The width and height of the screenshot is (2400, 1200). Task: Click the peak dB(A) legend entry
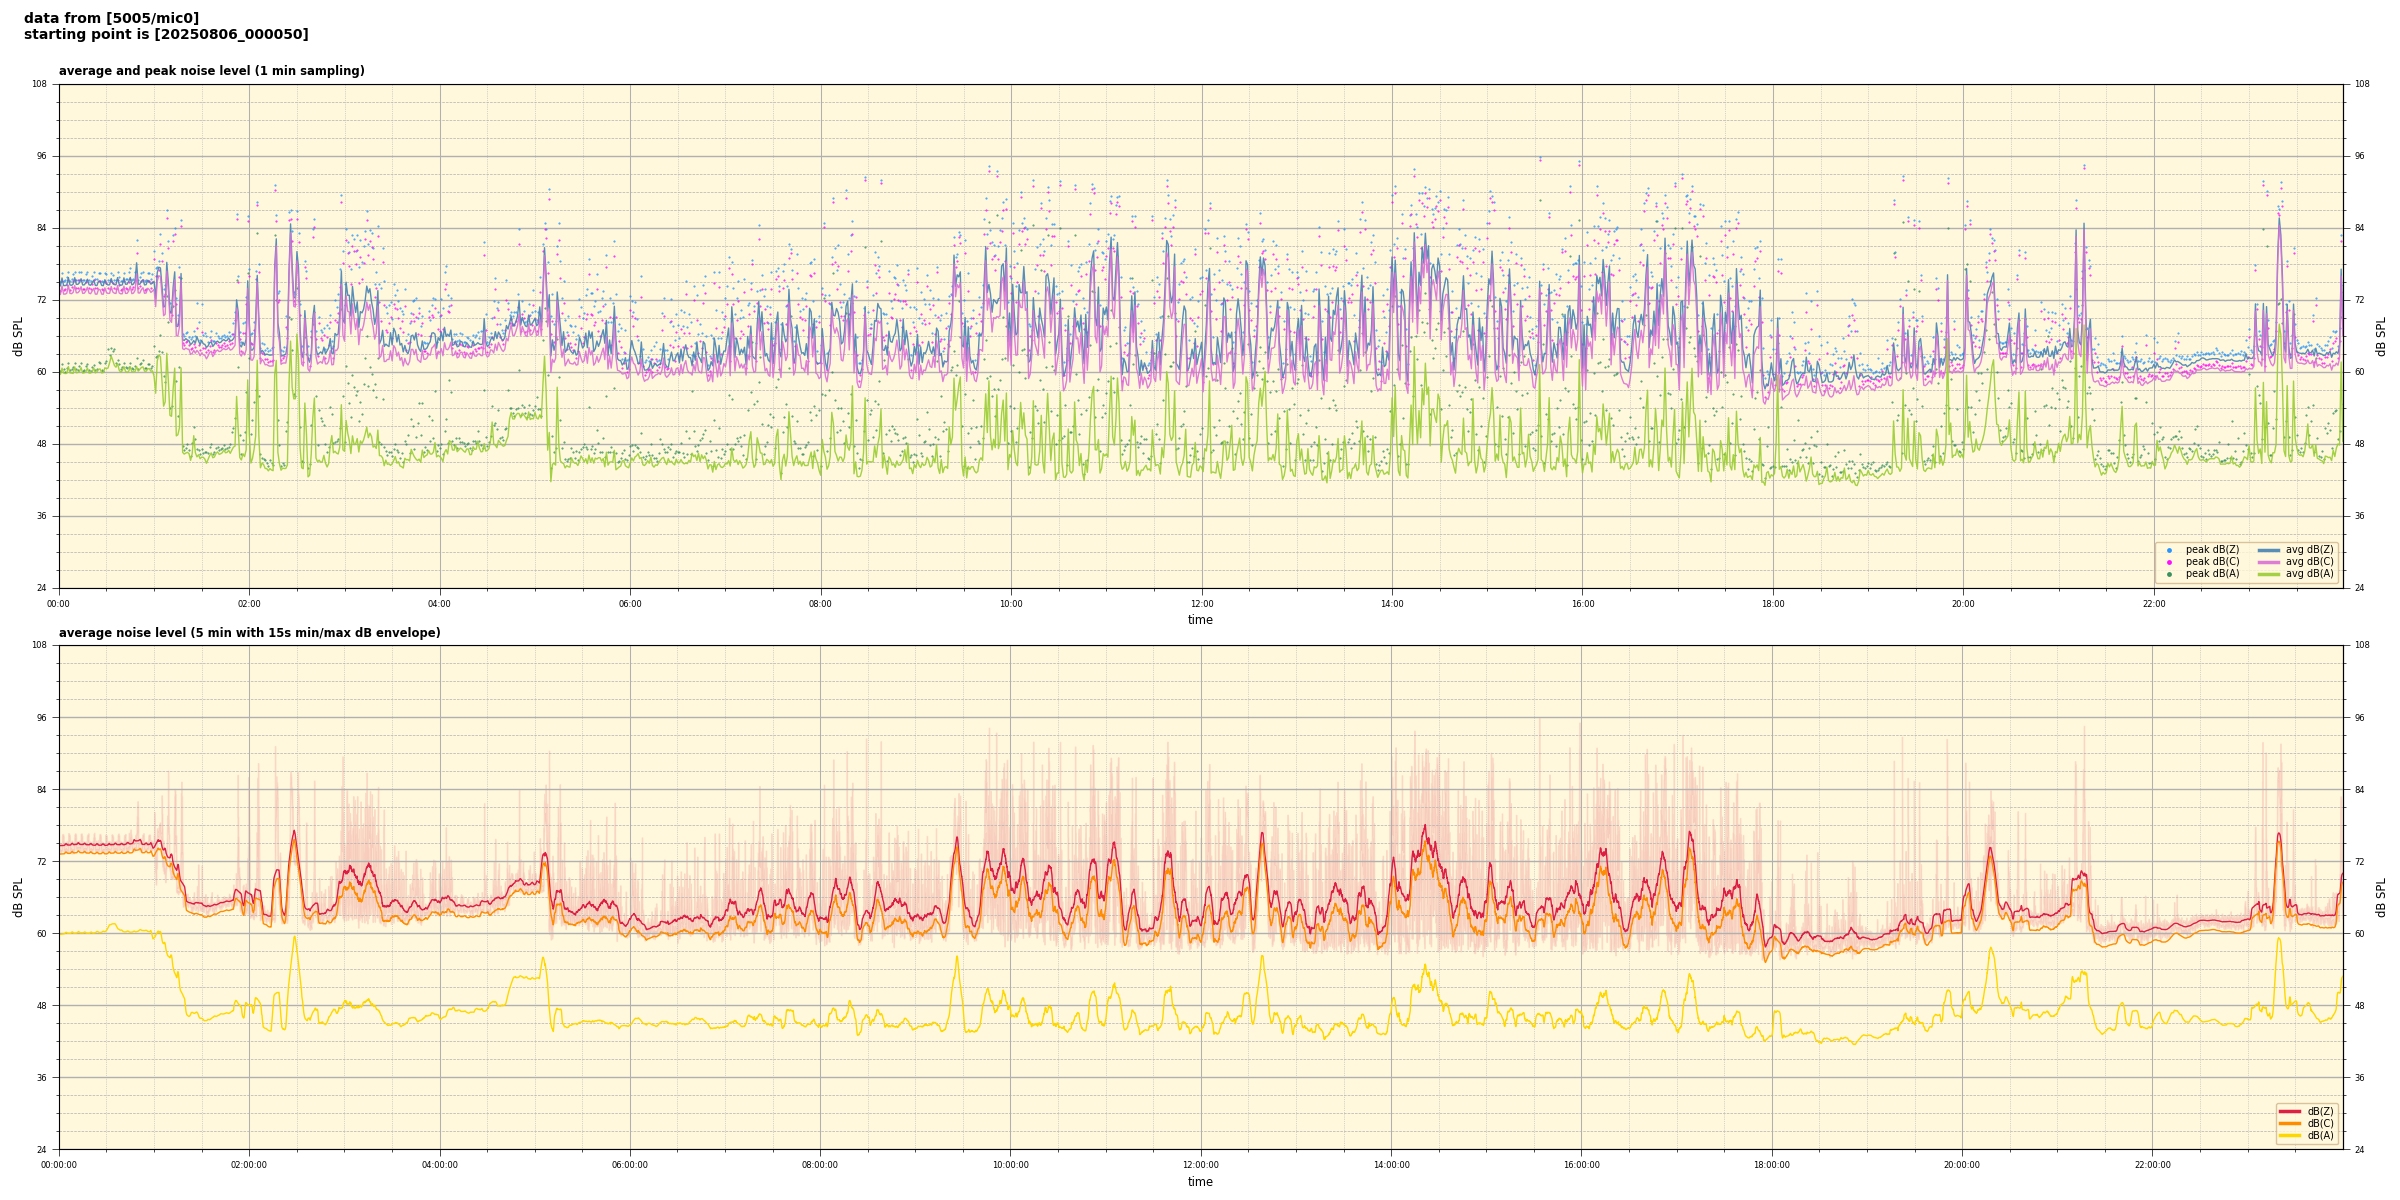2212,574
